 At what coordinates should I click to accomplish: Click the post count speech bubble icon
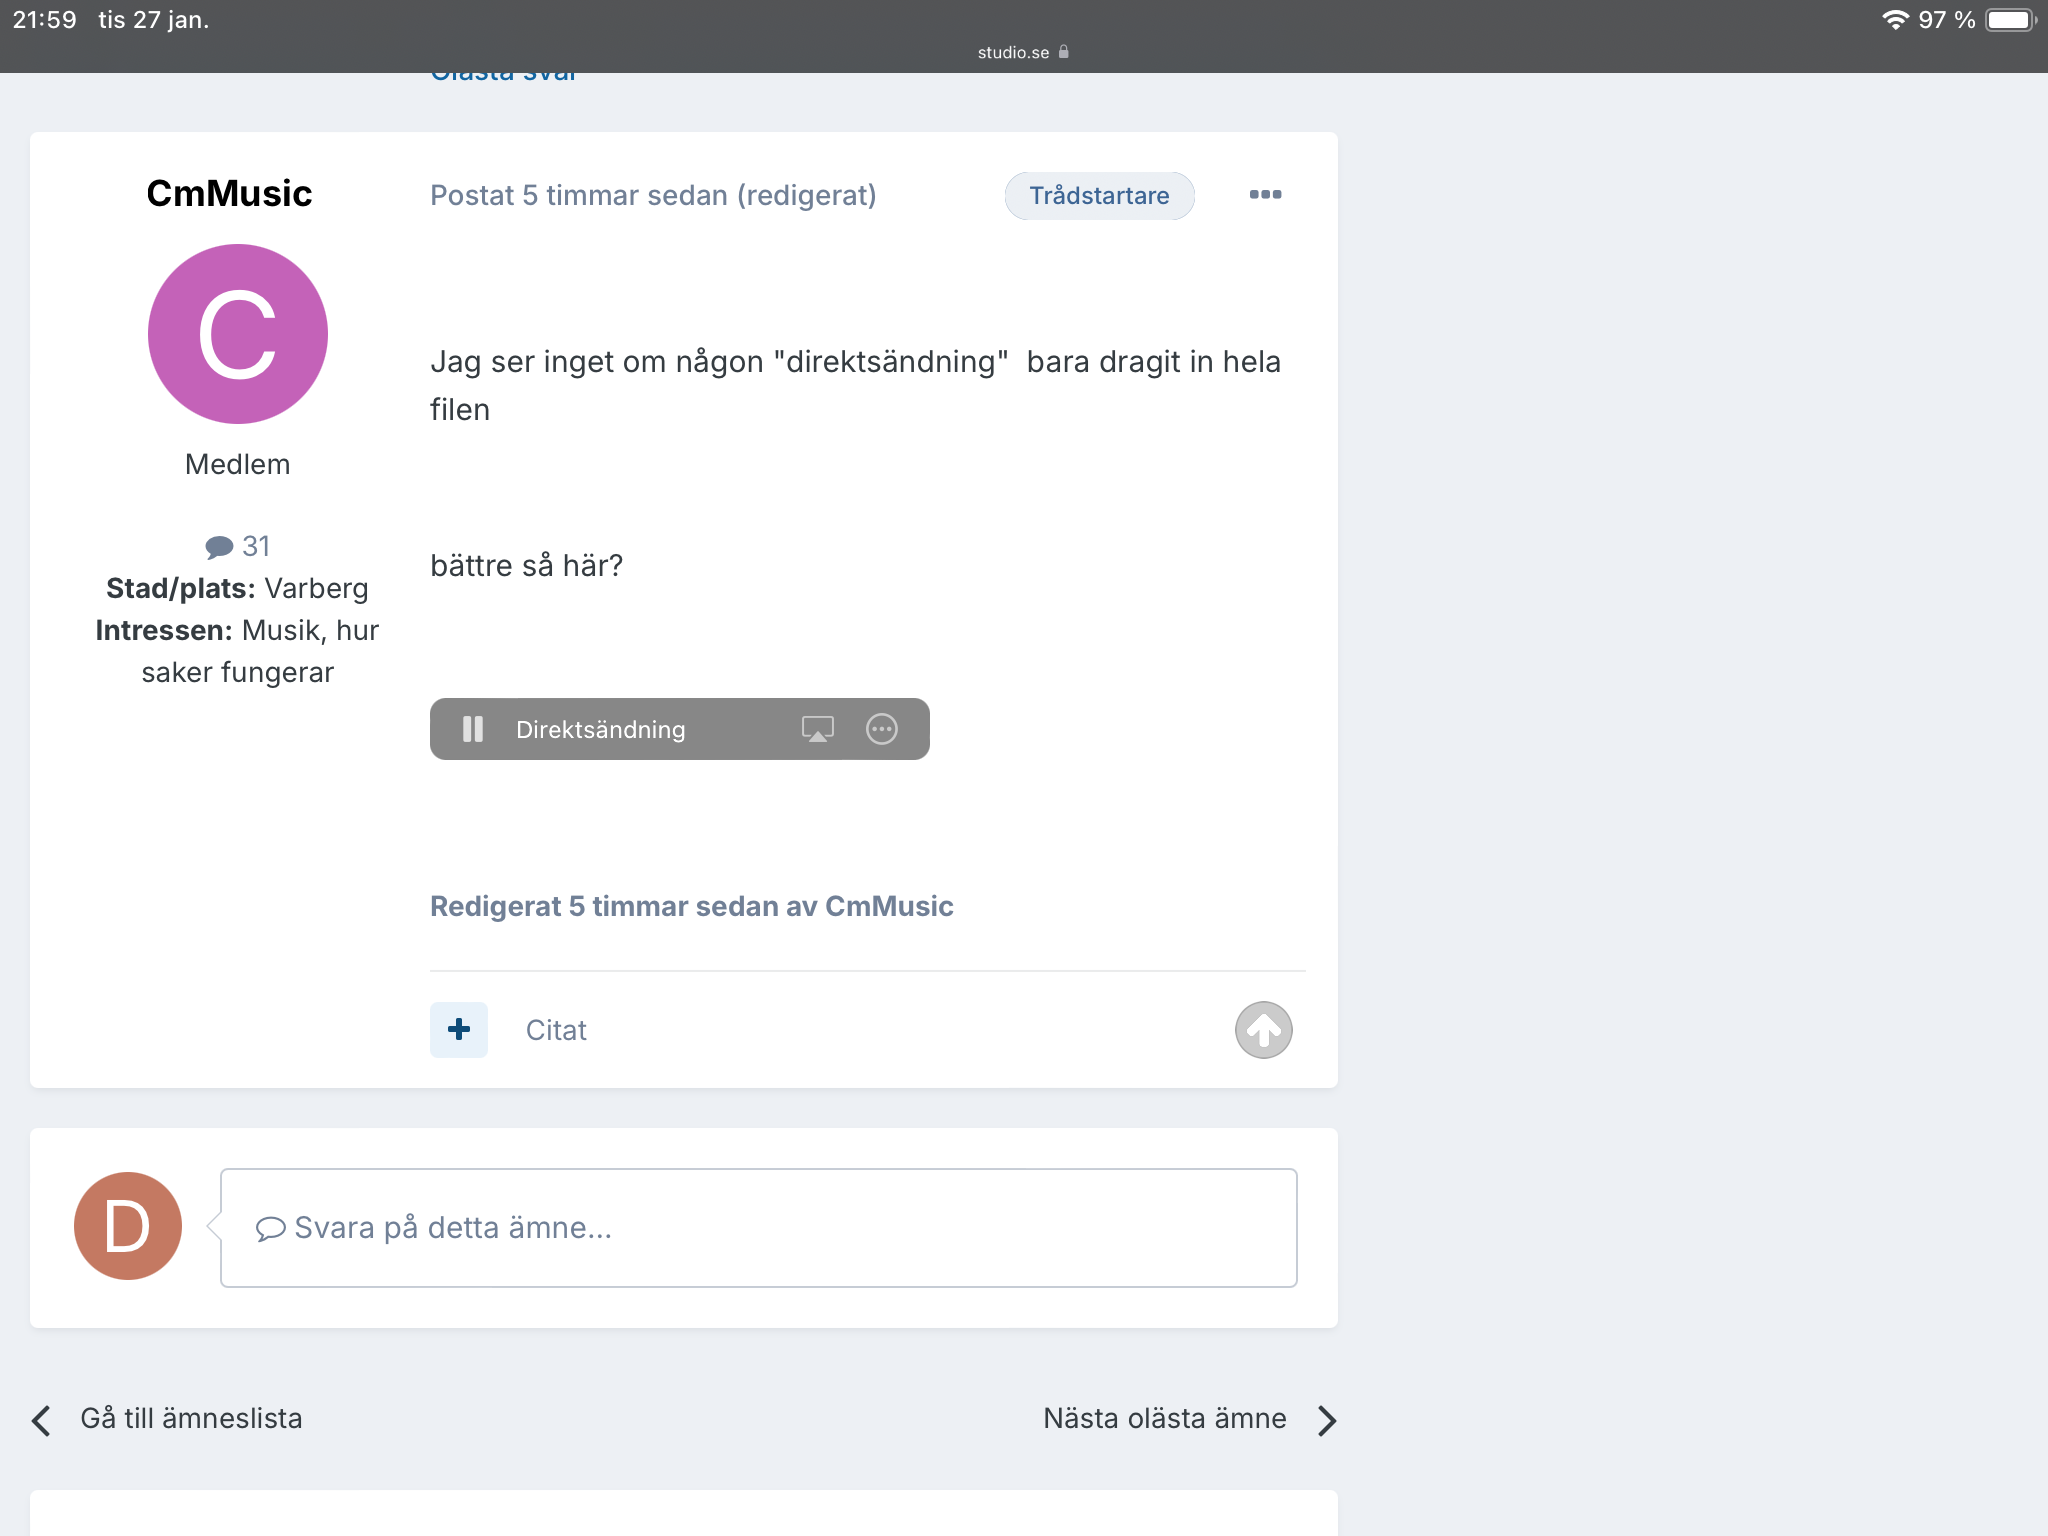219,547
